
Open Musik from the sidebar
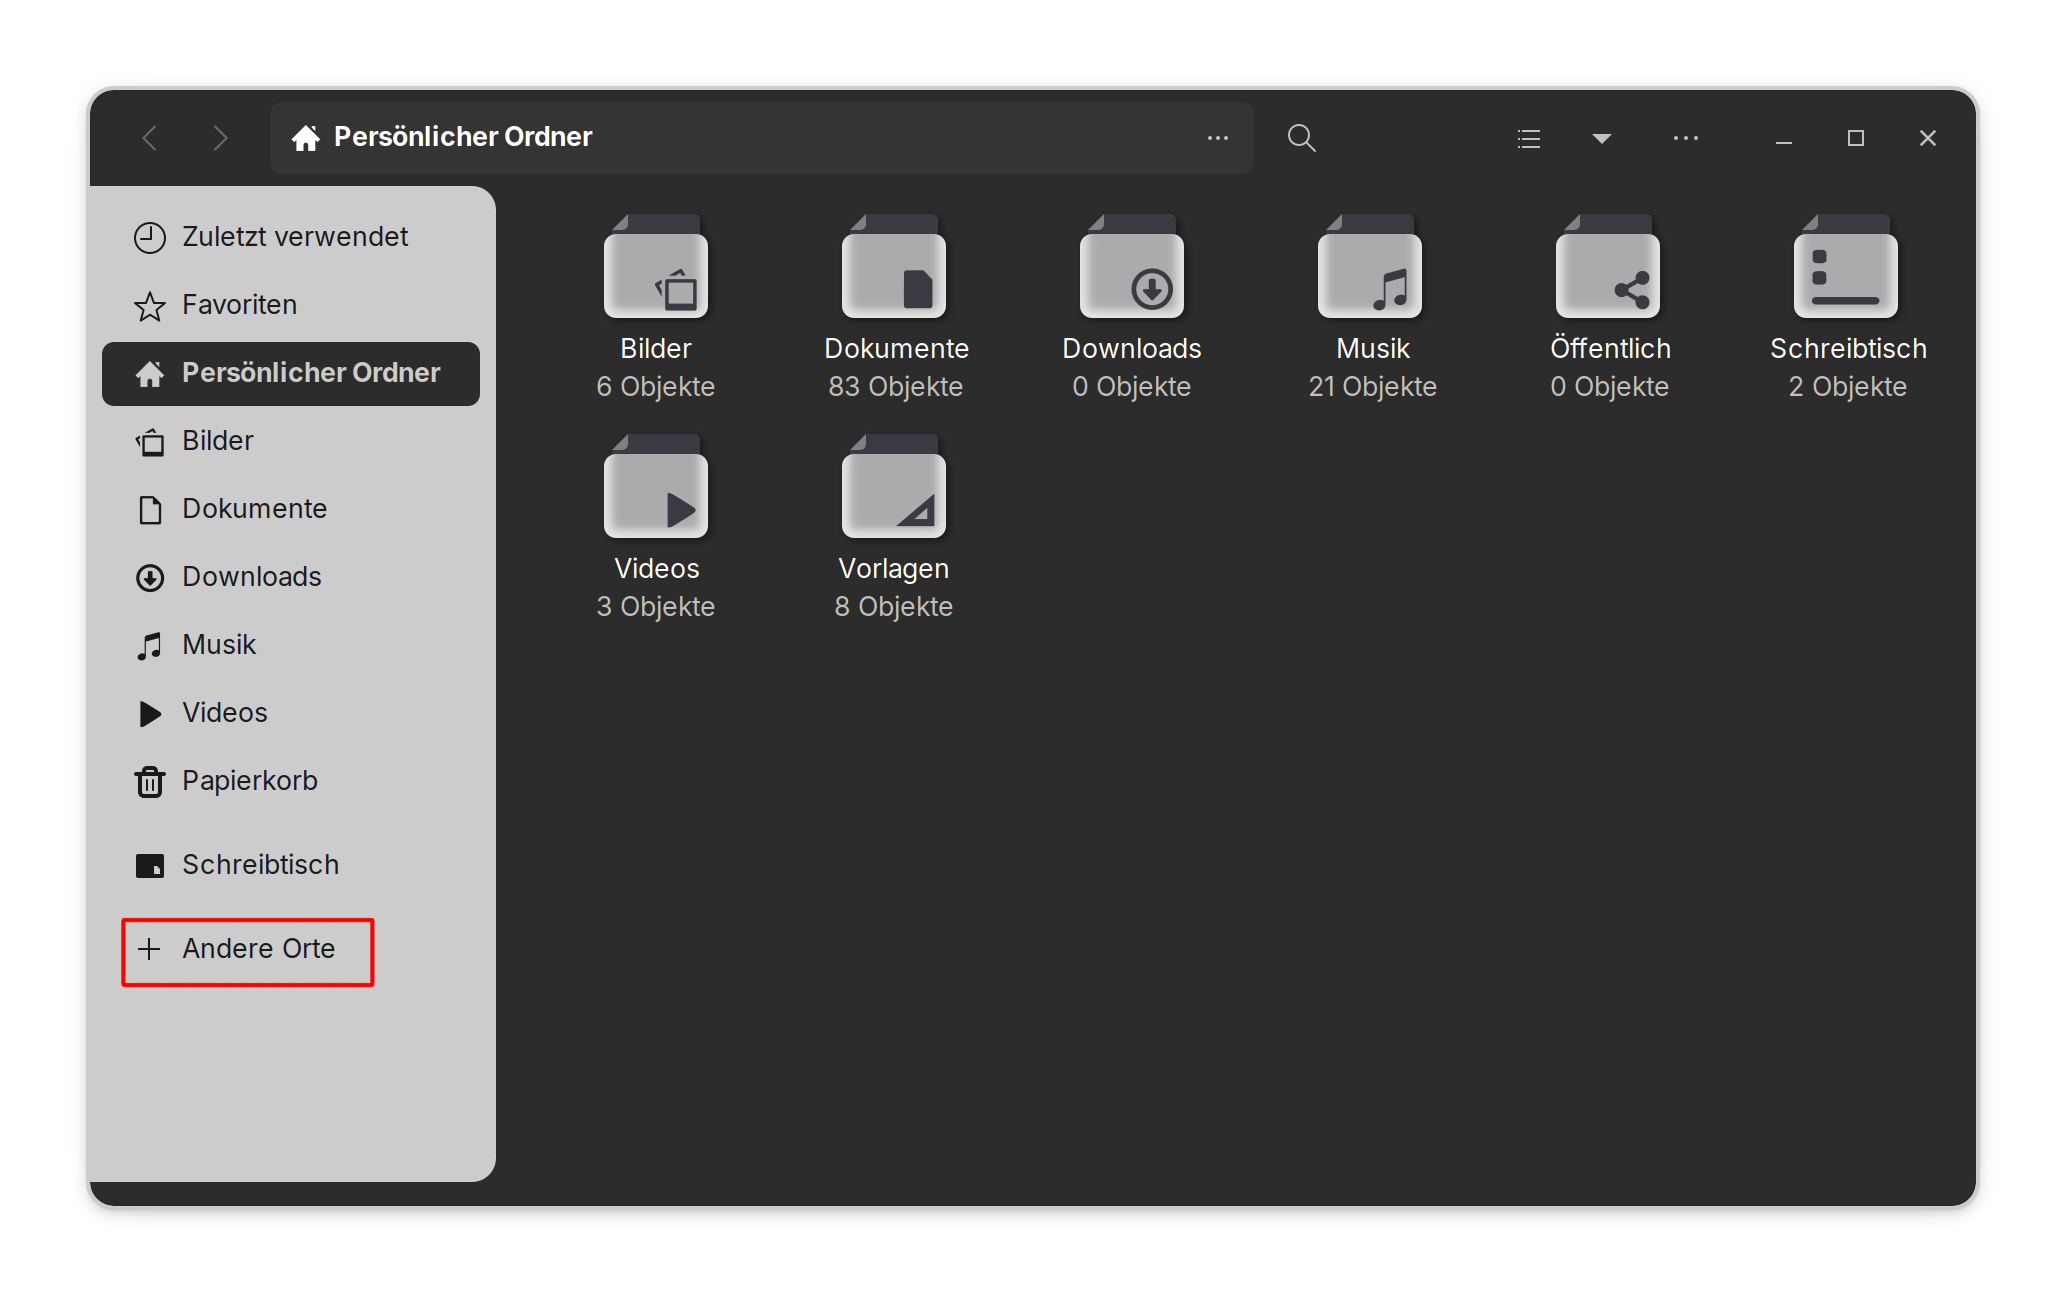tap(290, 645)
